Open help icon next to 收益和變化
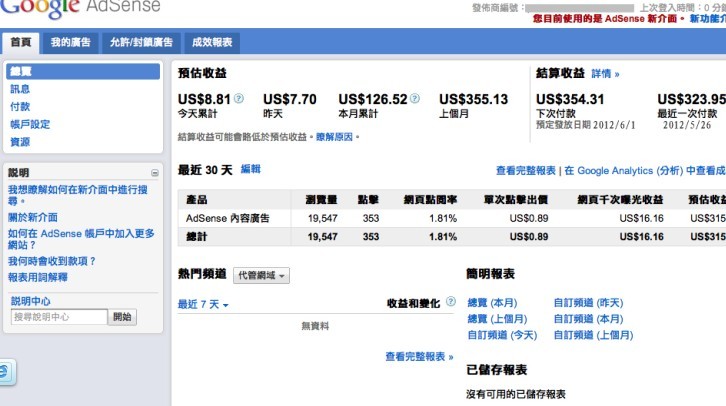 (451, 302)
